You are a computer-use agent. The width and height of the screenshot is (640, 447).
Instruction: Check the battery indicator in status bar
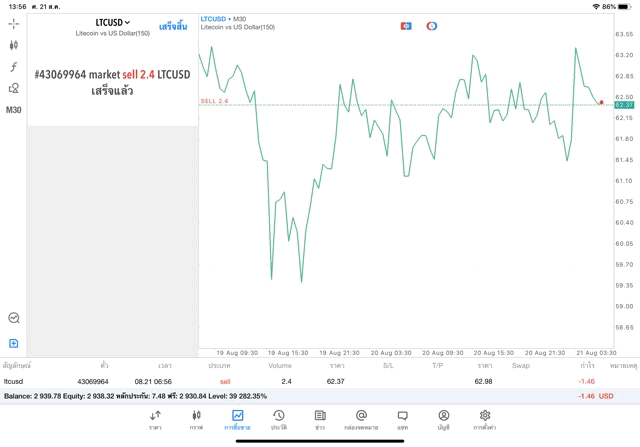(625, 7)
